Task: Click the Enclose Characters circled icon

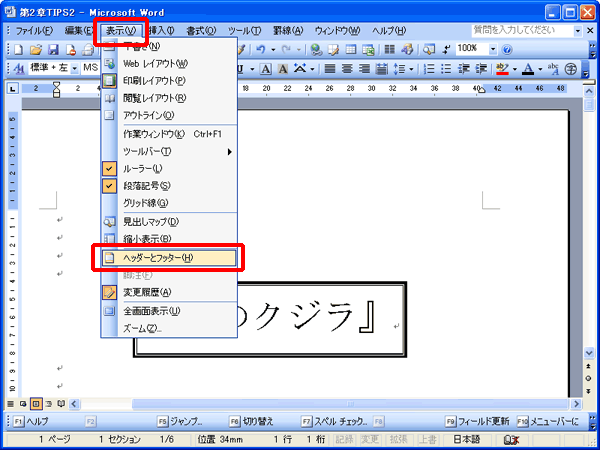Action: coord(571,69)
